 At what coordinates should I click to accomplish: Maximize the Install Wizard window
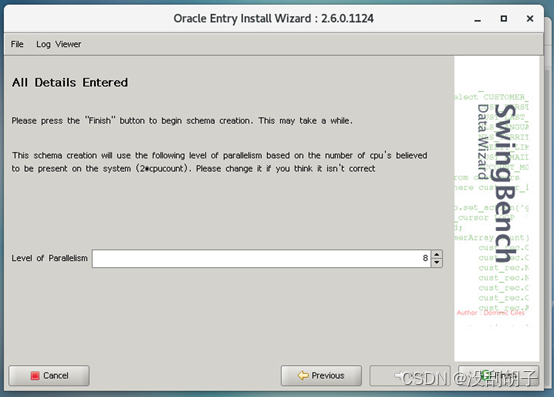coord(504,18)
